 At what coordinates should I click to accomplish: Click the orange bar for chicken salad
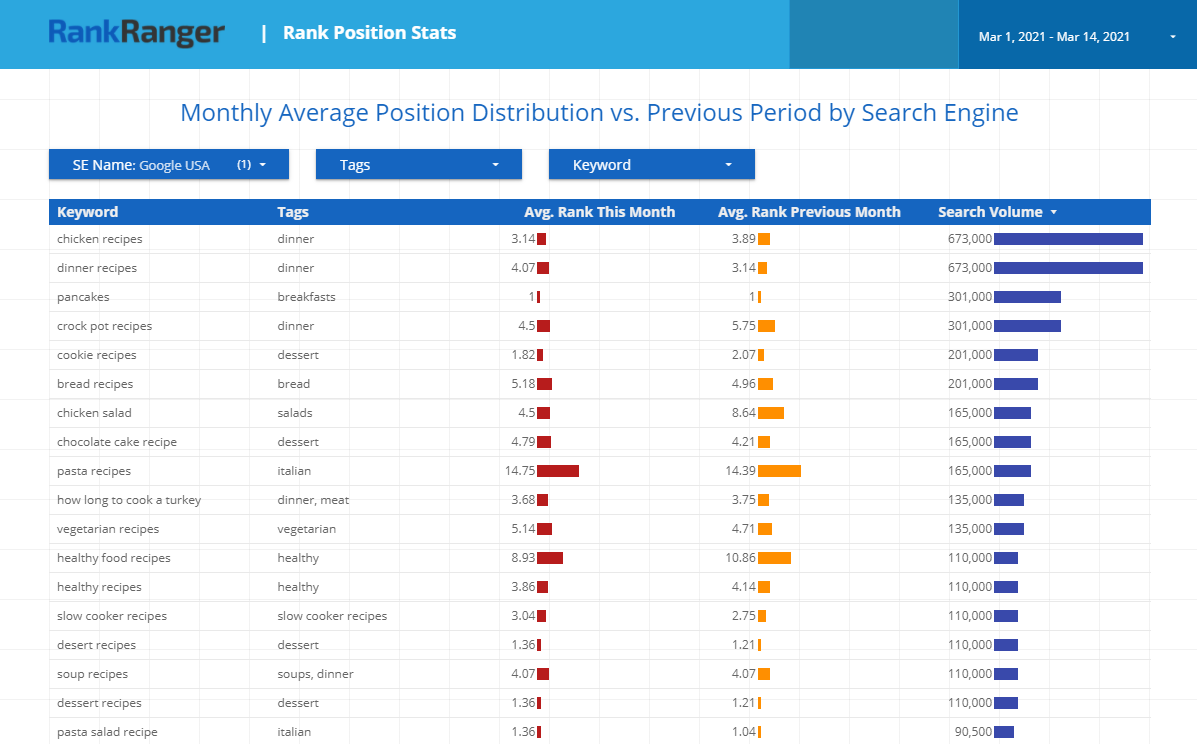click(770, 413)
